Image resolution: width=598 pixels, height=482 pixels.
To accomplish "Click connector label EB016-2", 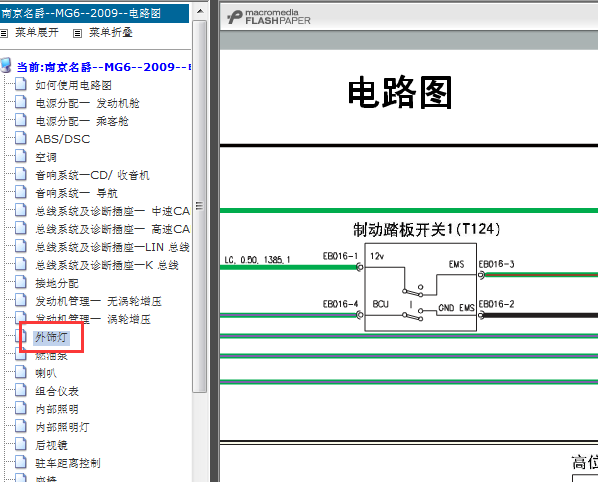I will (x=496, y=304).
